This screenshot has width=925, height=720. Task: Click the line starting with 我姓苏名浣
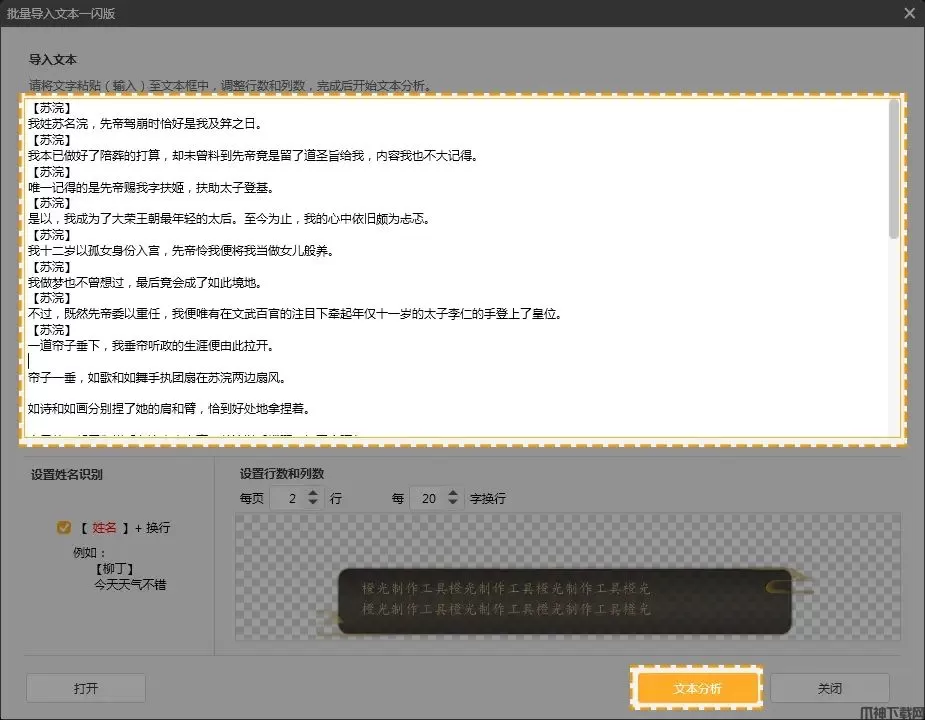[145, 124]
